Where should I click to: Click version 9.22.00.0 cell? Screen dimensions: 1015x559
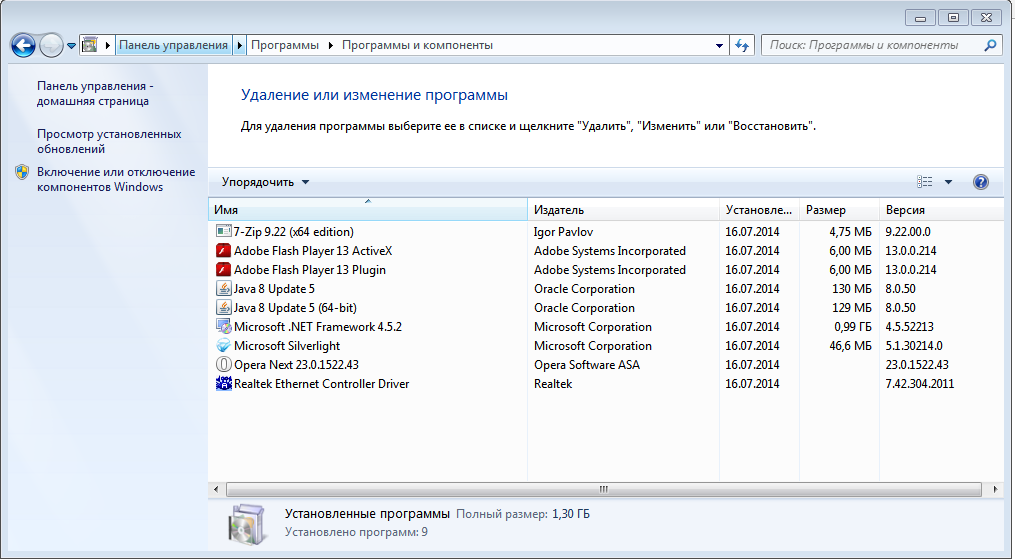908,232
